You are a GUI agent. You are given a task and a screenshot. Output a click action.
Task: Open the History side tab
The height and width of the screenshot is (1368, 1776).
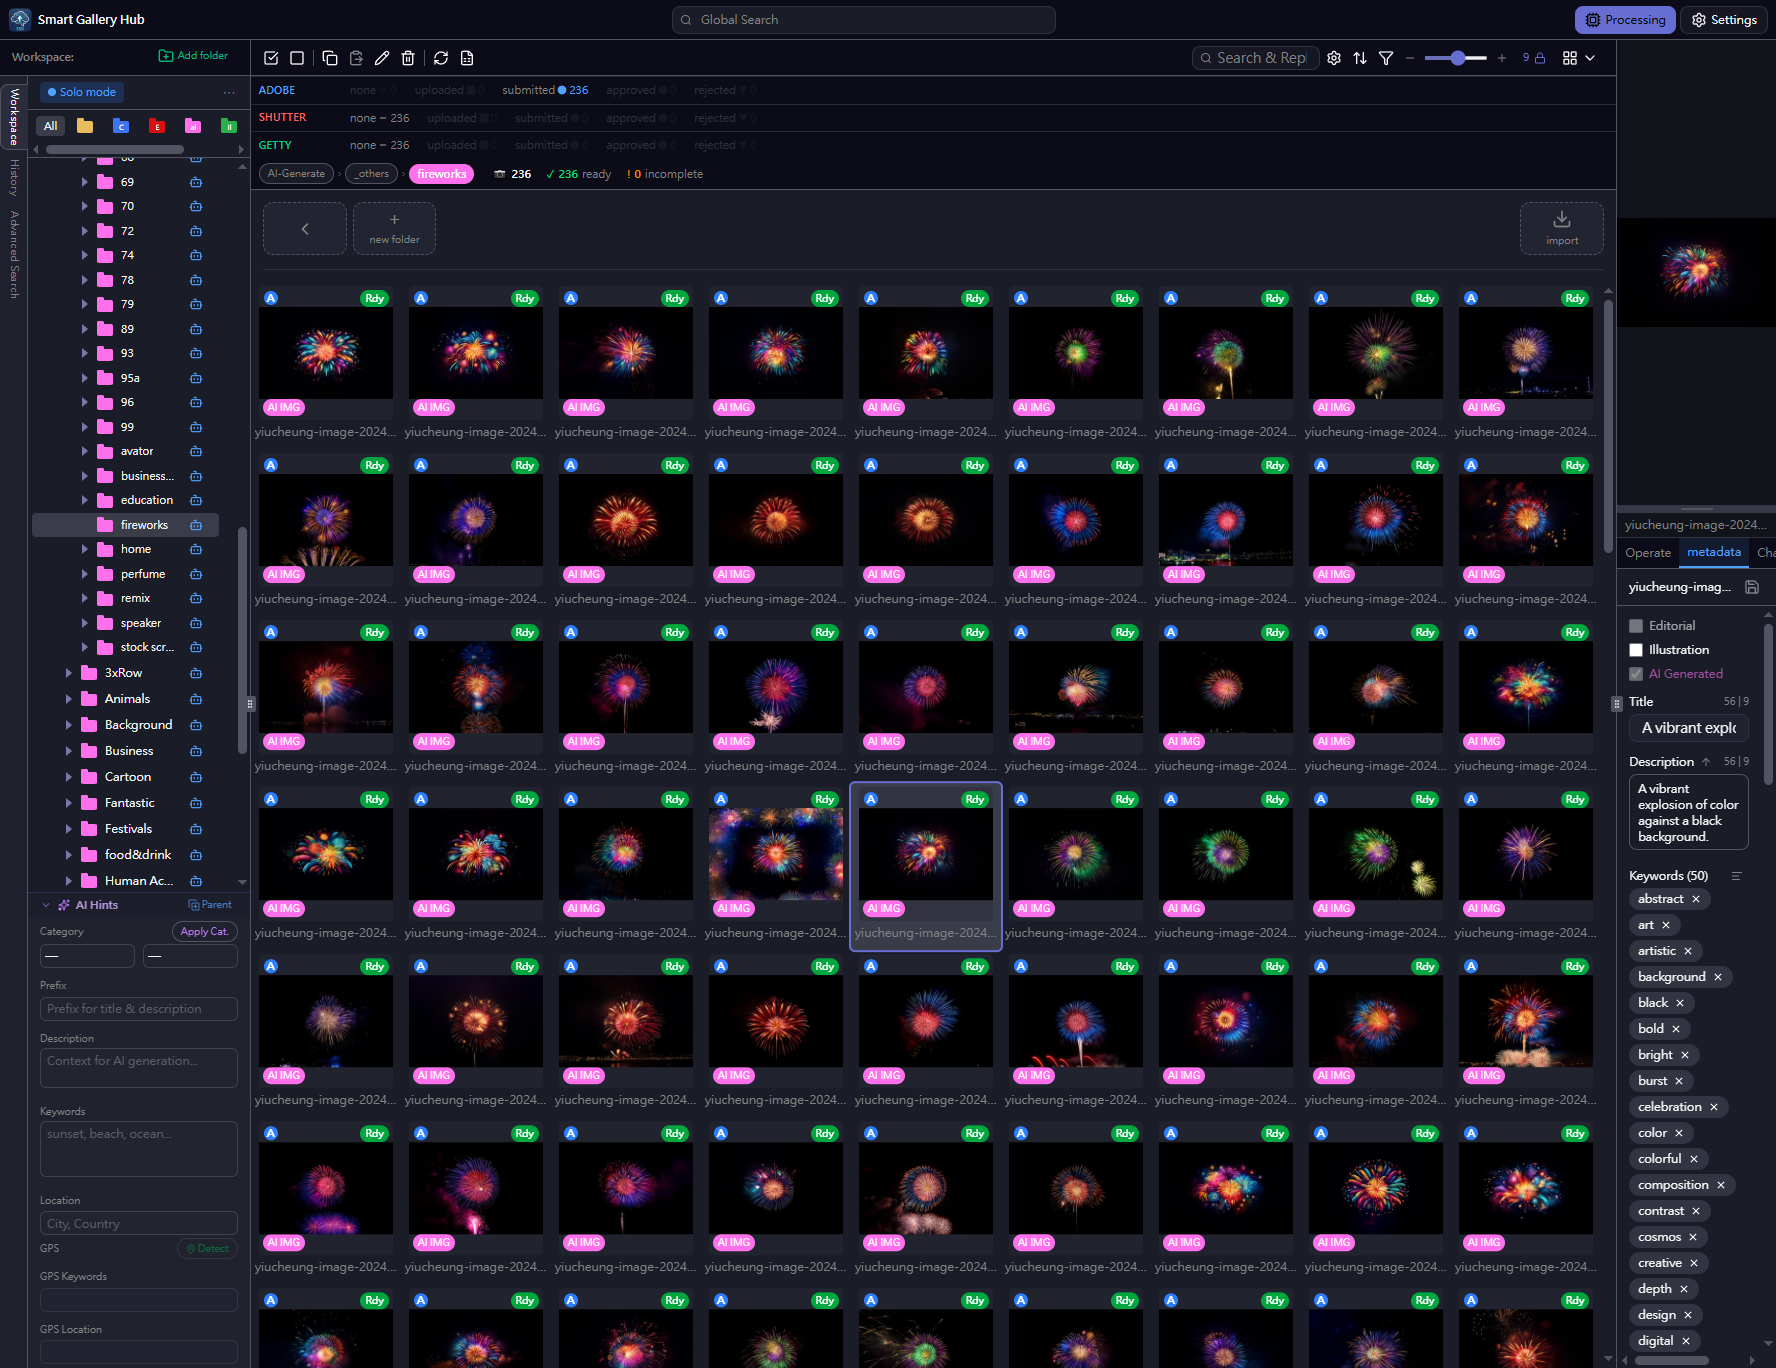point(14,177)
